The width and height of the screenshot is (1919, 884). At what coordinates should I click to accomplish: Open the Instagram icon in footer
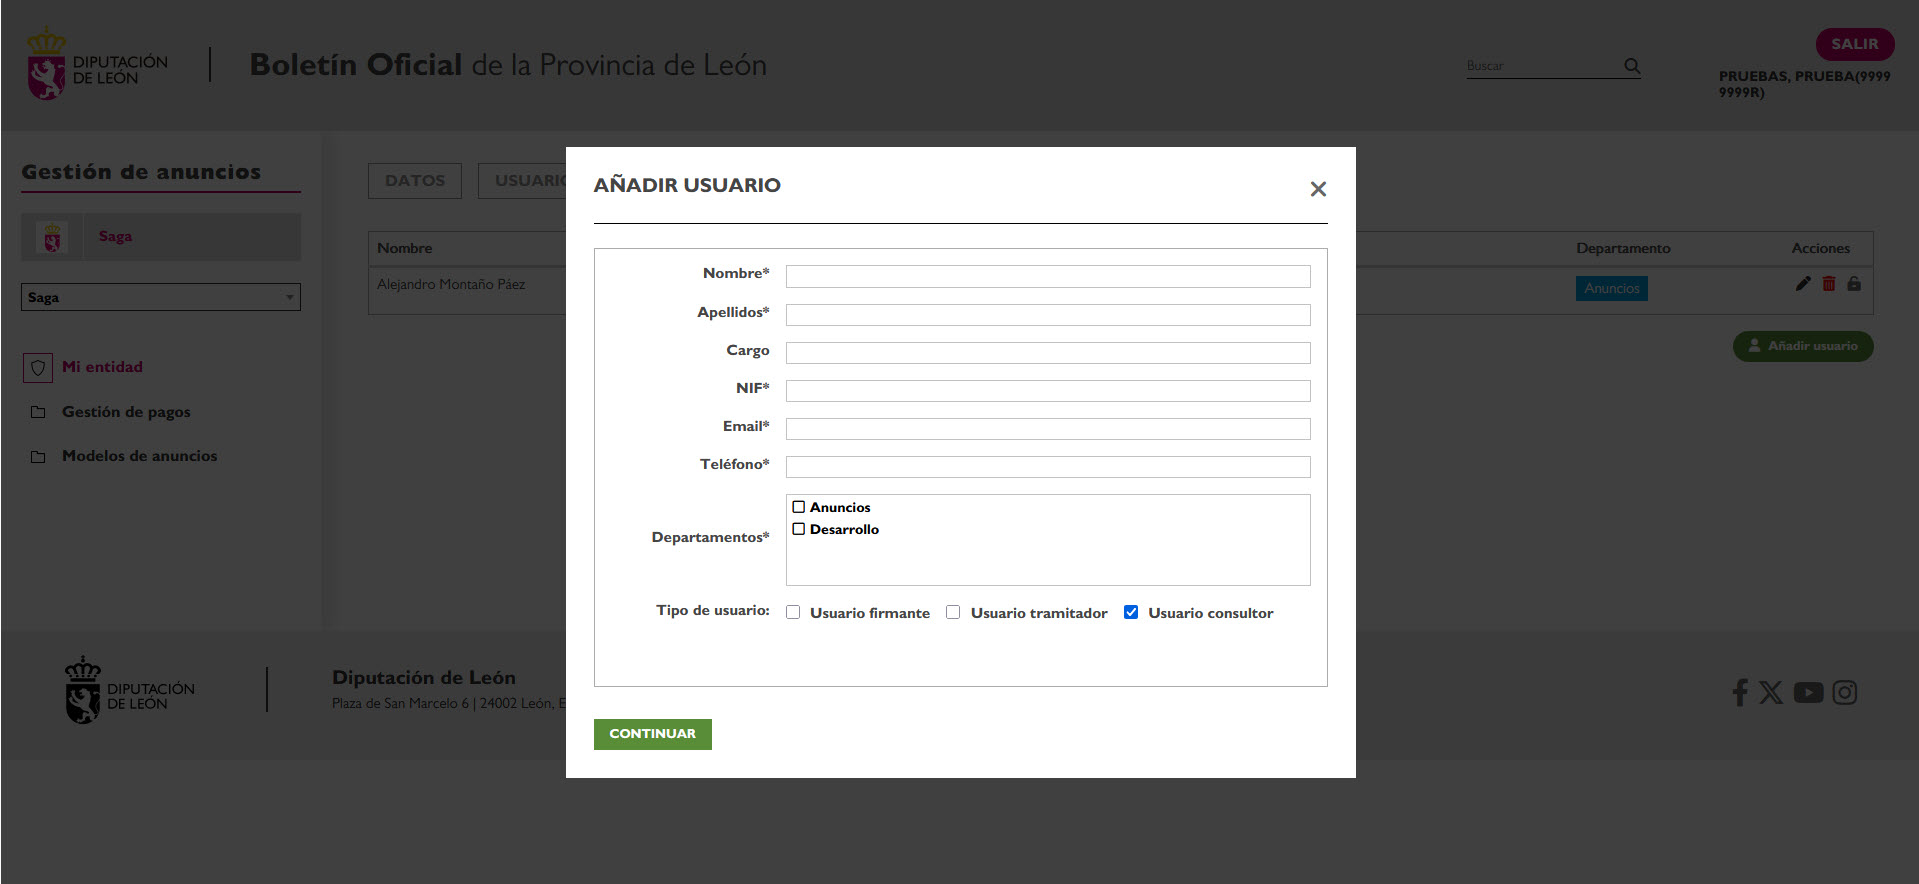coord(1845,692)
